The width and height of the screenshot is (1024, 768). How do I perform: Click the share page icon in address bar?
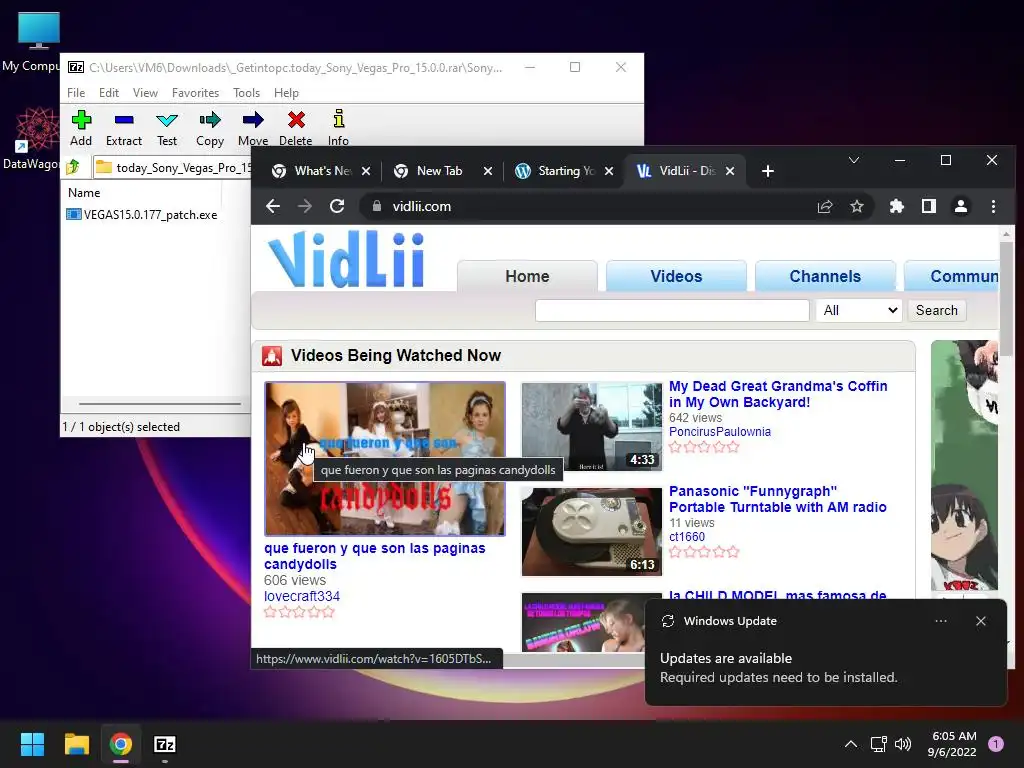pyautogui.click(x=825, y=206)
